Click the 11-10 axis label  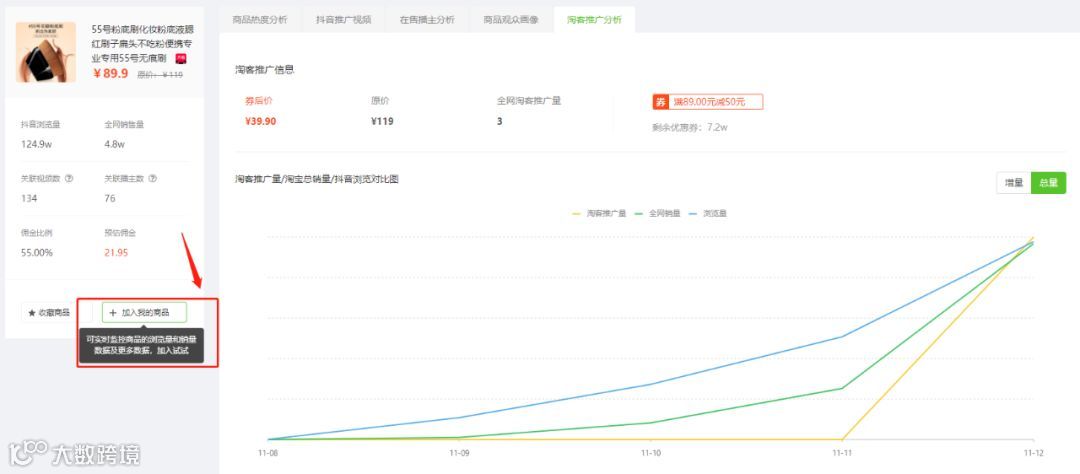(650, 453)
